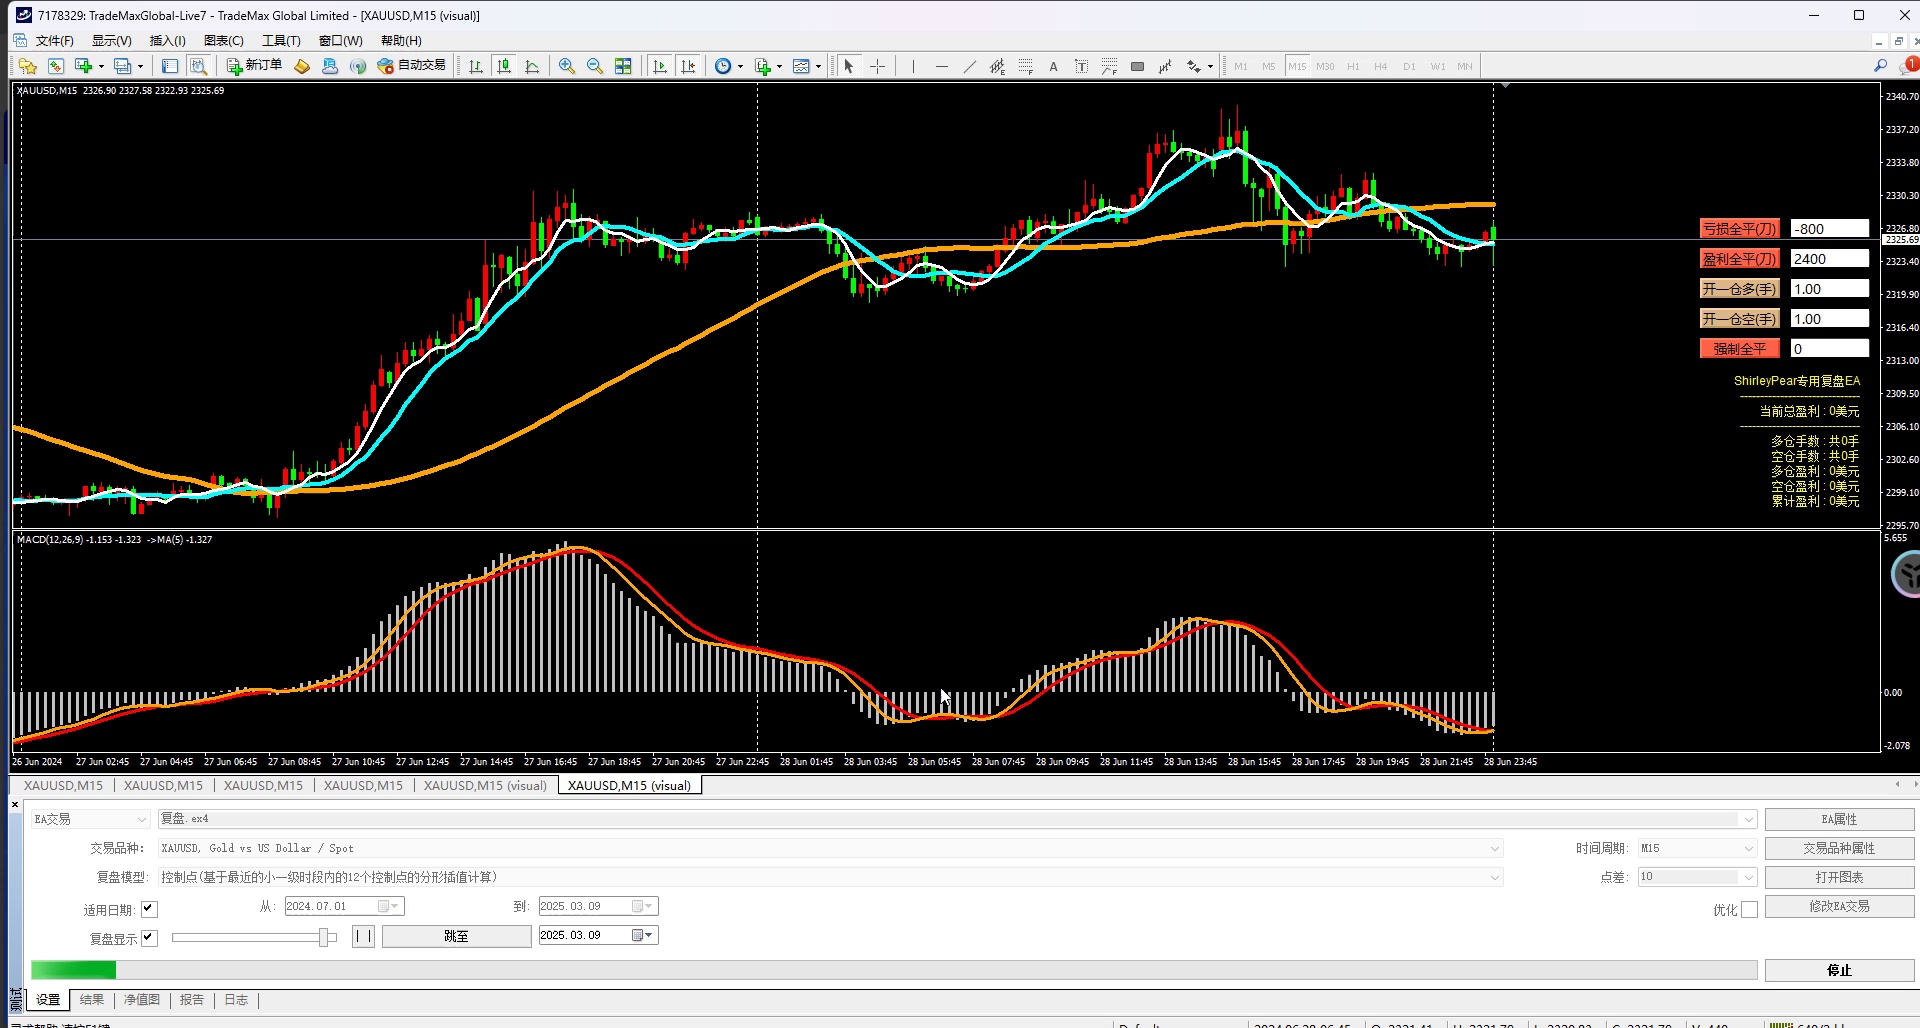Click the zoom in magnifier icon
The width and height of the screenshot is (1920, 1028).
[567, 66]
